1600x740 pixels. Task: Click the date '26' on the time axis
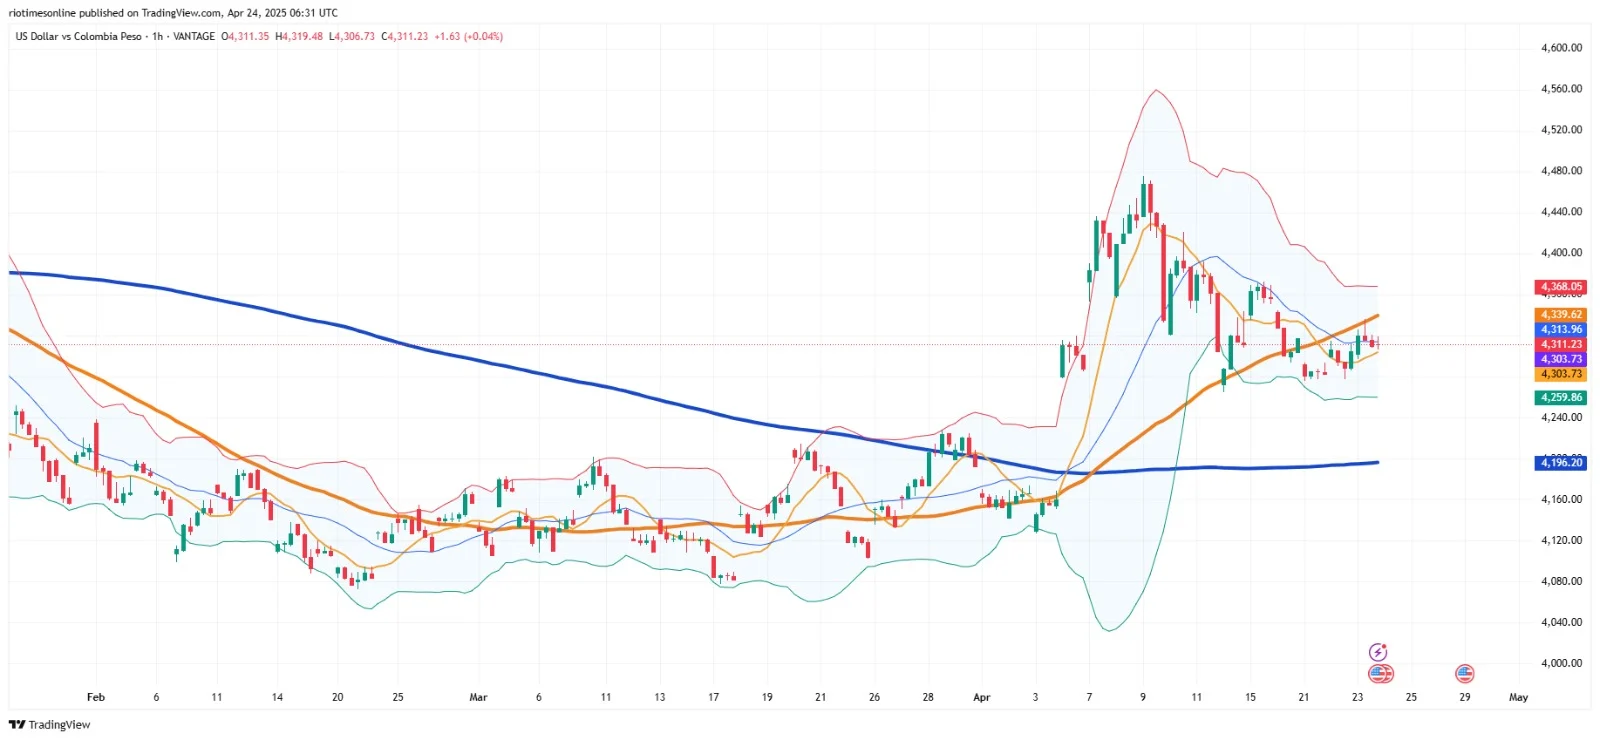[874, 697]
